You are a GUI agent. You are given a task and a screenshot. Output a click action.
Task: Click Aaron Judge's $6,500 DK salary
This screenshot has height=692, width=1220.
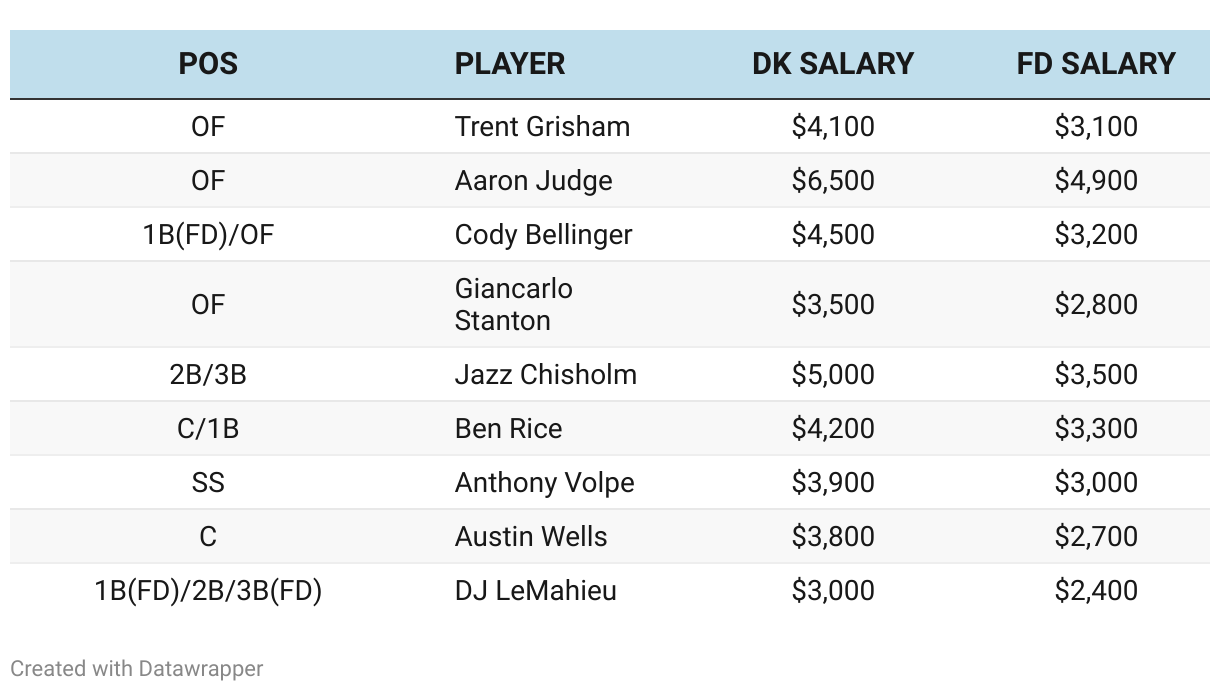[832, 181]
